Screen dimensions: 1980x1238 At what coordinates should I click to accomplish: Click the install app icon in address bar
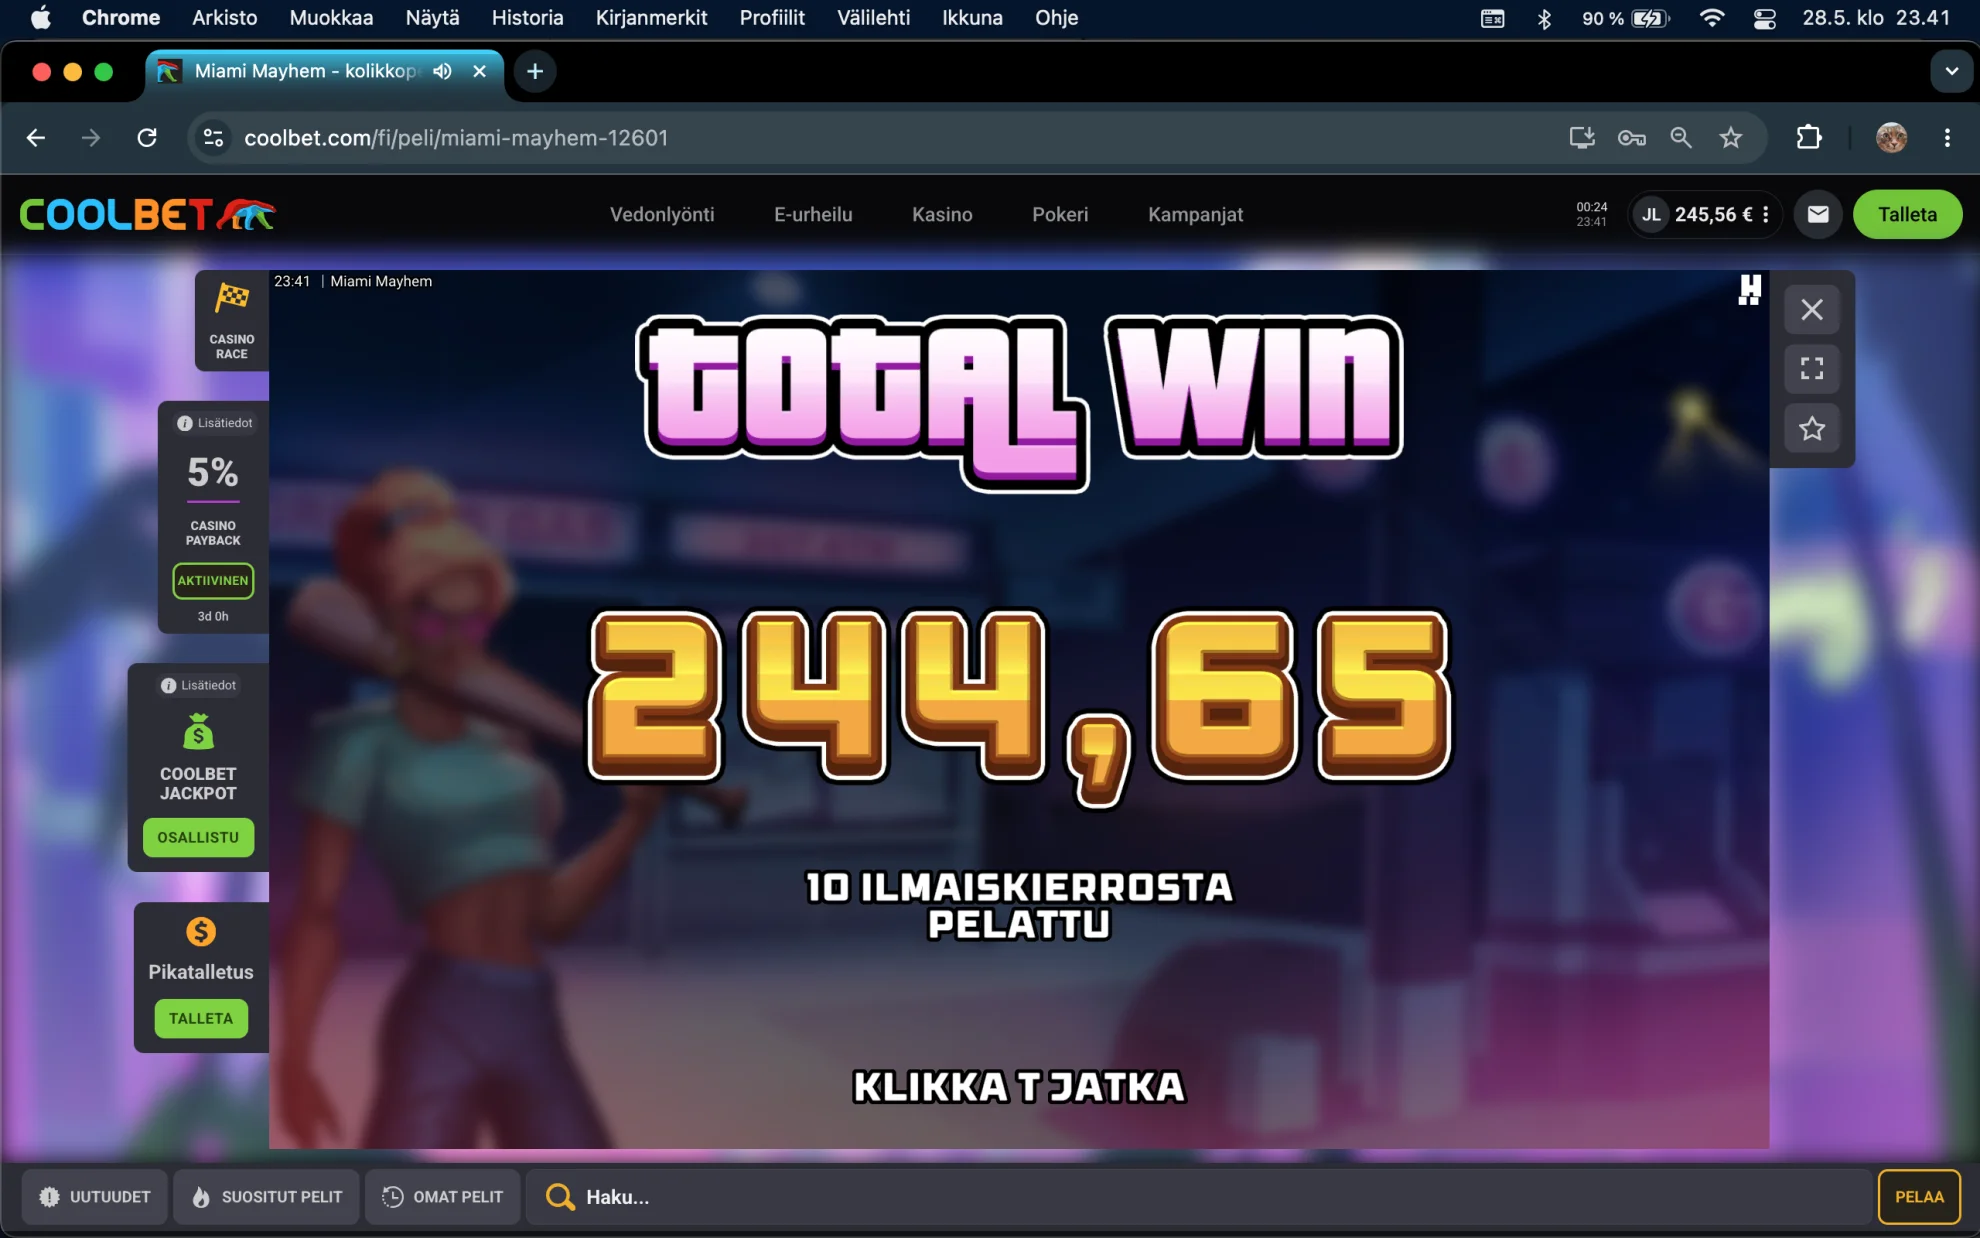[1581, 138]
